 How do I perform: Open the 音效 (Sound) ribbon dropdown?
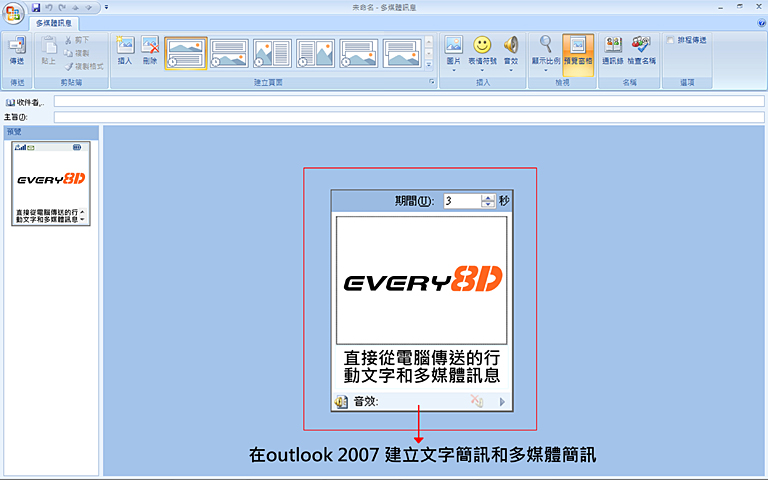(x=511, y=54)
